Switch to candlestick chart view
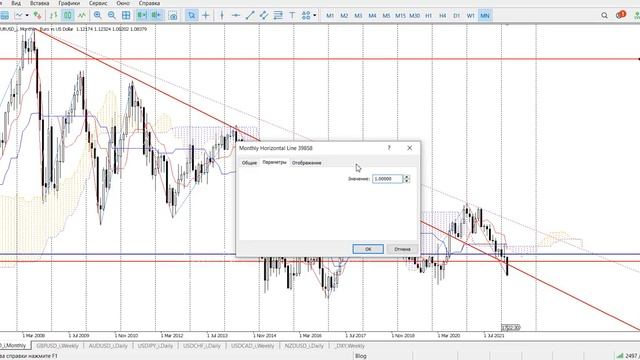Image resolution: width=640 pixels, height=360 pixels. coord(67,16)
